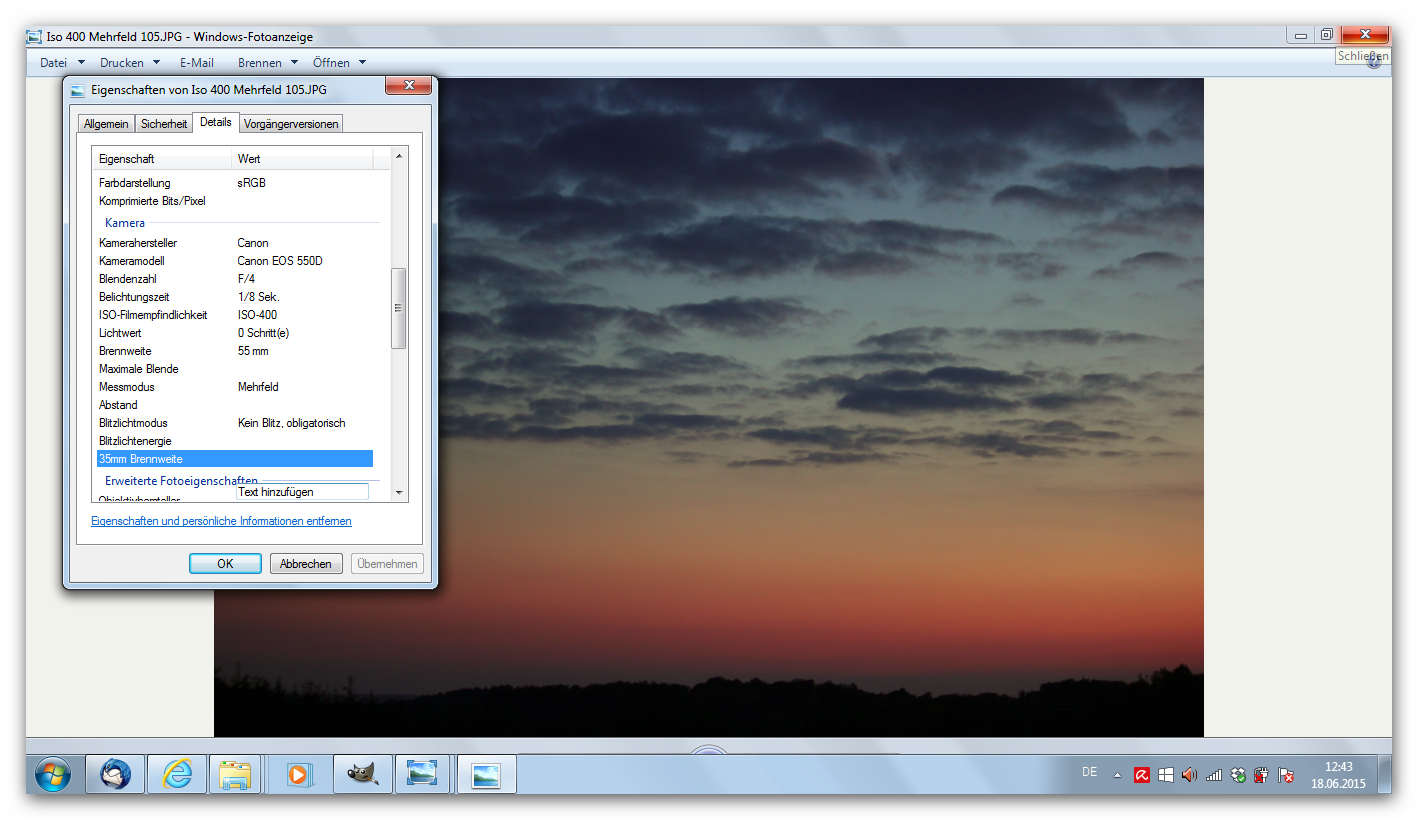The image size is (1418, 820).
Task: Select the Details tab
Action: coord(215,122)
